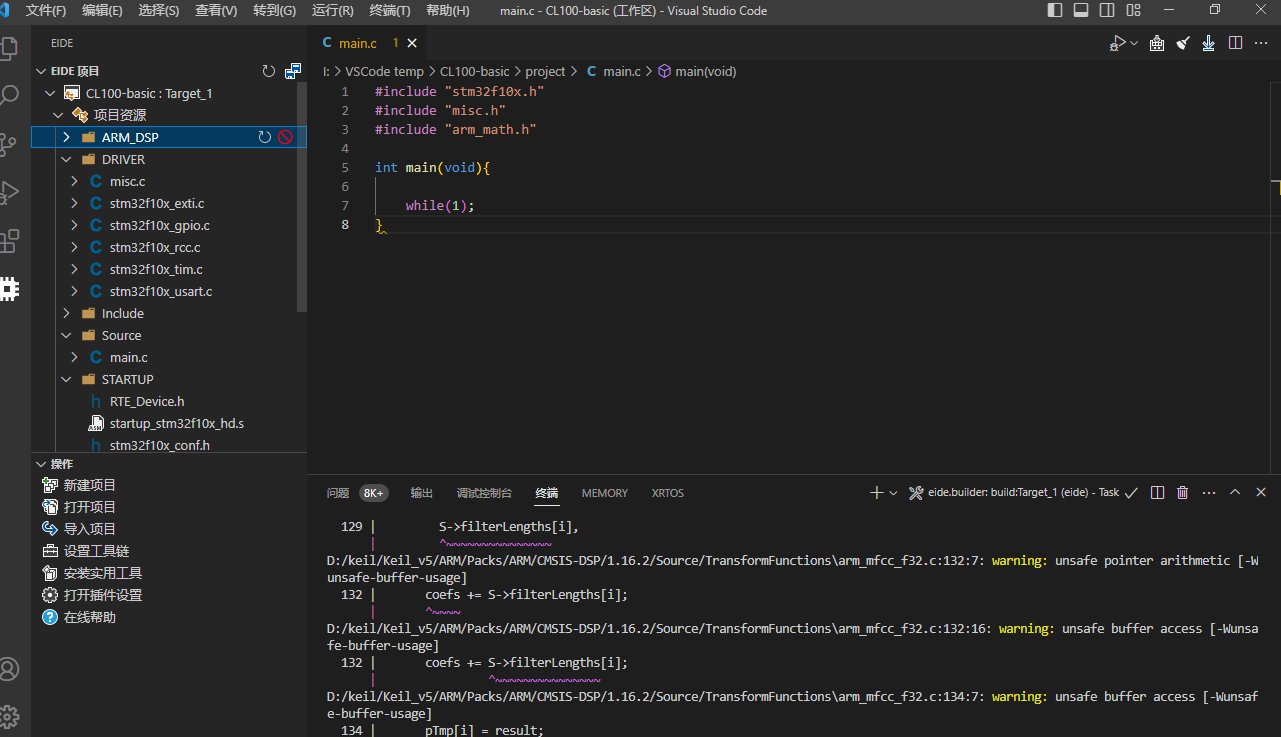Viewport: 1281px width, 737px height.
Task: Click 安装实用工具
Action: [103, 573]
